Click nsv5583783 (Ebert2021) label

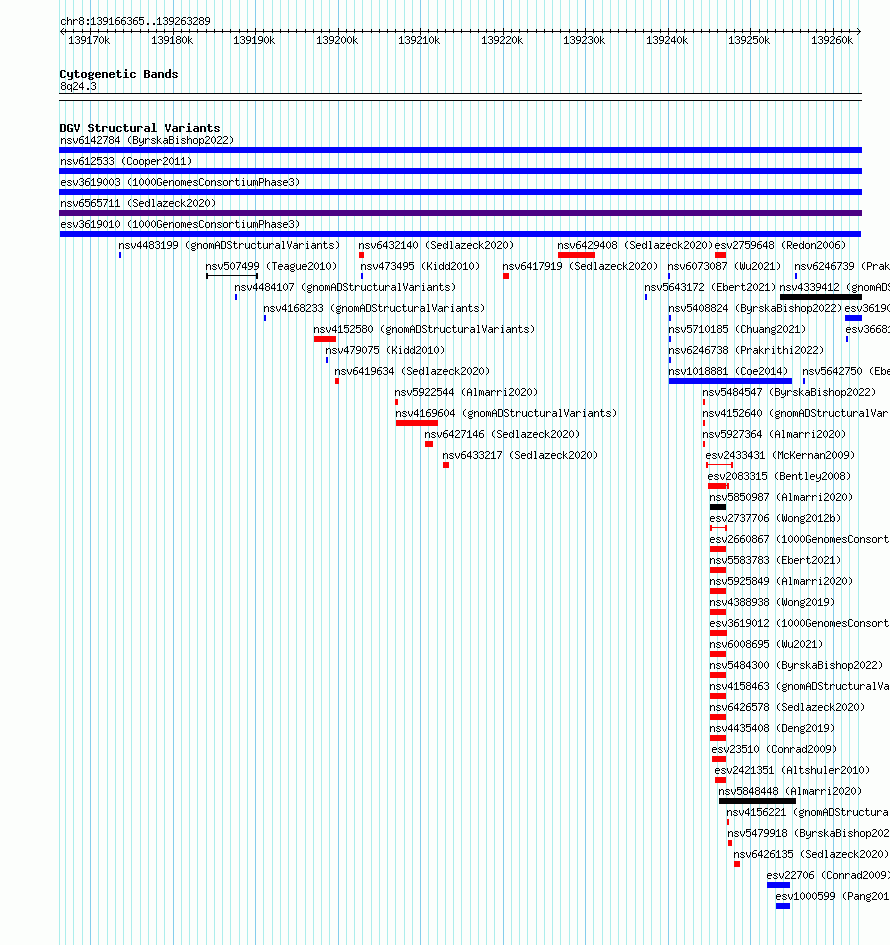click(x=776, y=560)
